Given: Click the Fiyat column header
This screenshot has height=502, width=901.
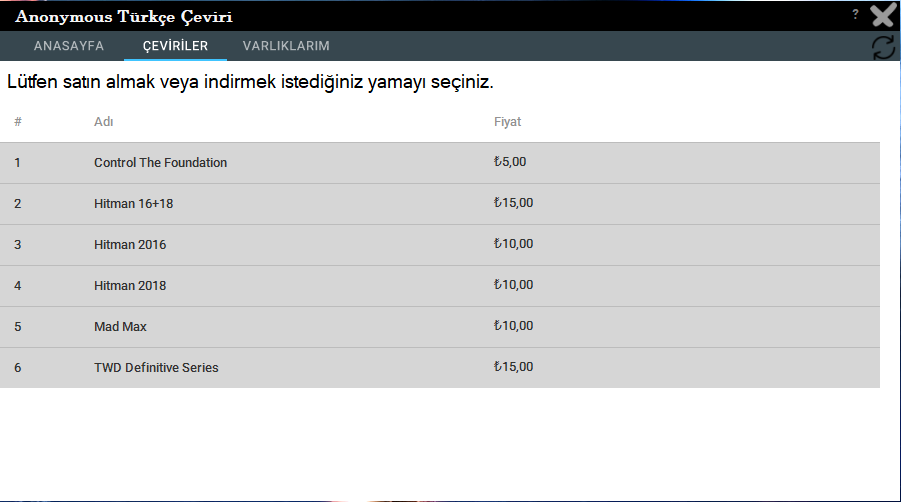Looking at the screenshot, I should pos(507,122).
